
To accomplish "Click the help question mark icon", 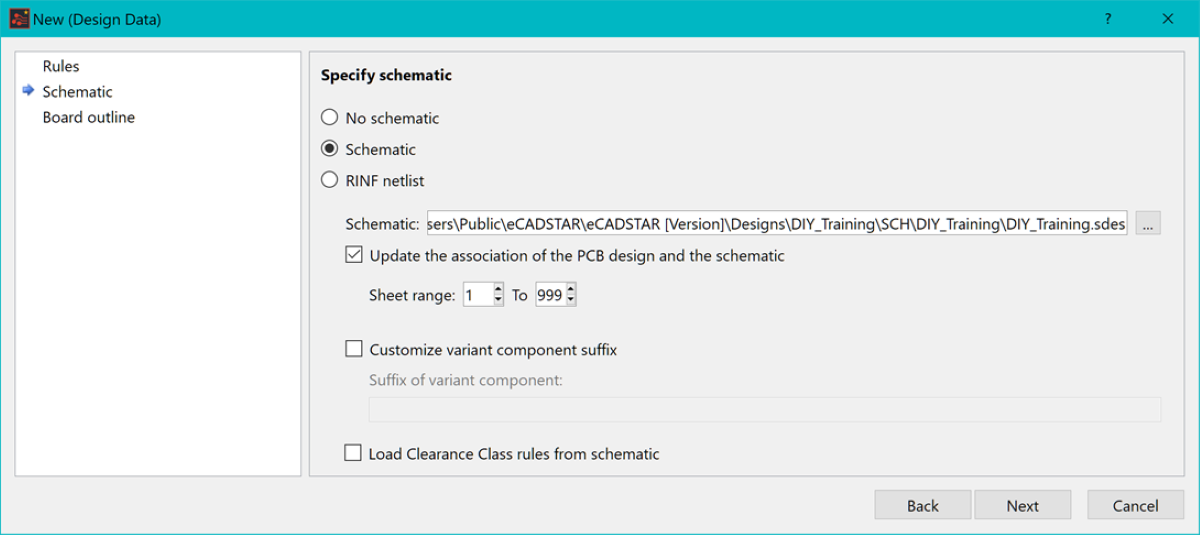I will 1108,19.
